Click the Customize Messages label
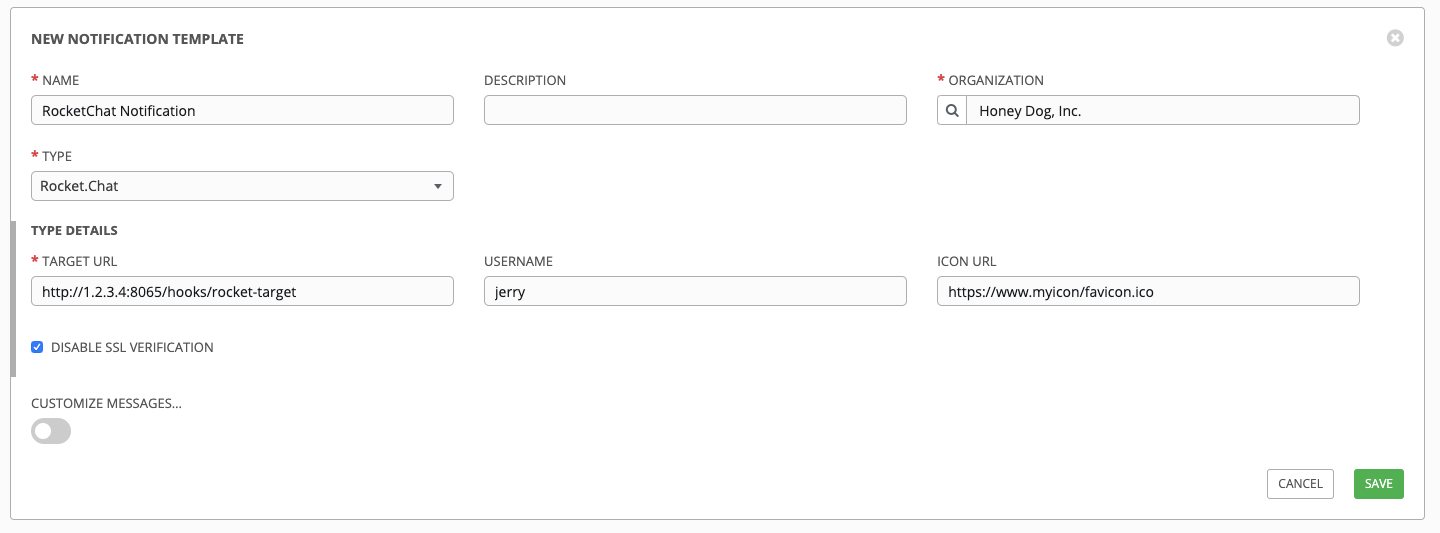 coord(106,404)
